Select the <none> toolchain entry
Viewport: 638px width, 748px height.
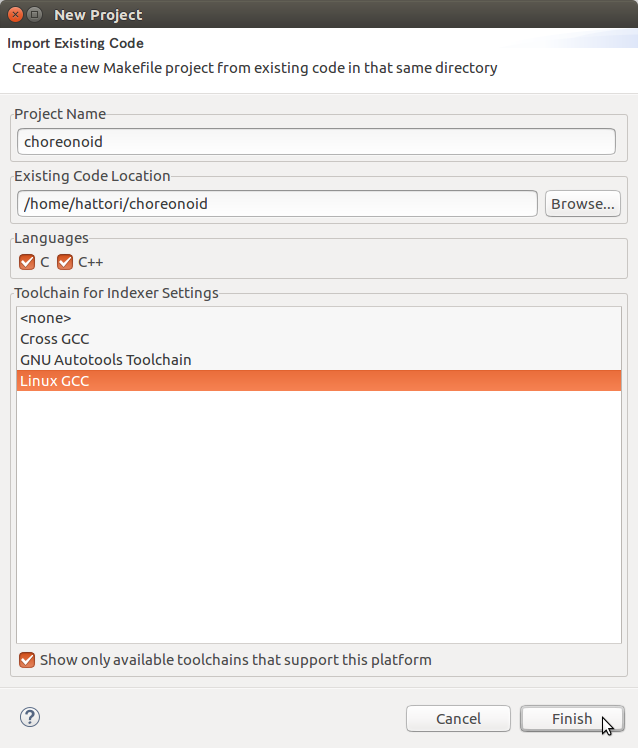point(46,318)
